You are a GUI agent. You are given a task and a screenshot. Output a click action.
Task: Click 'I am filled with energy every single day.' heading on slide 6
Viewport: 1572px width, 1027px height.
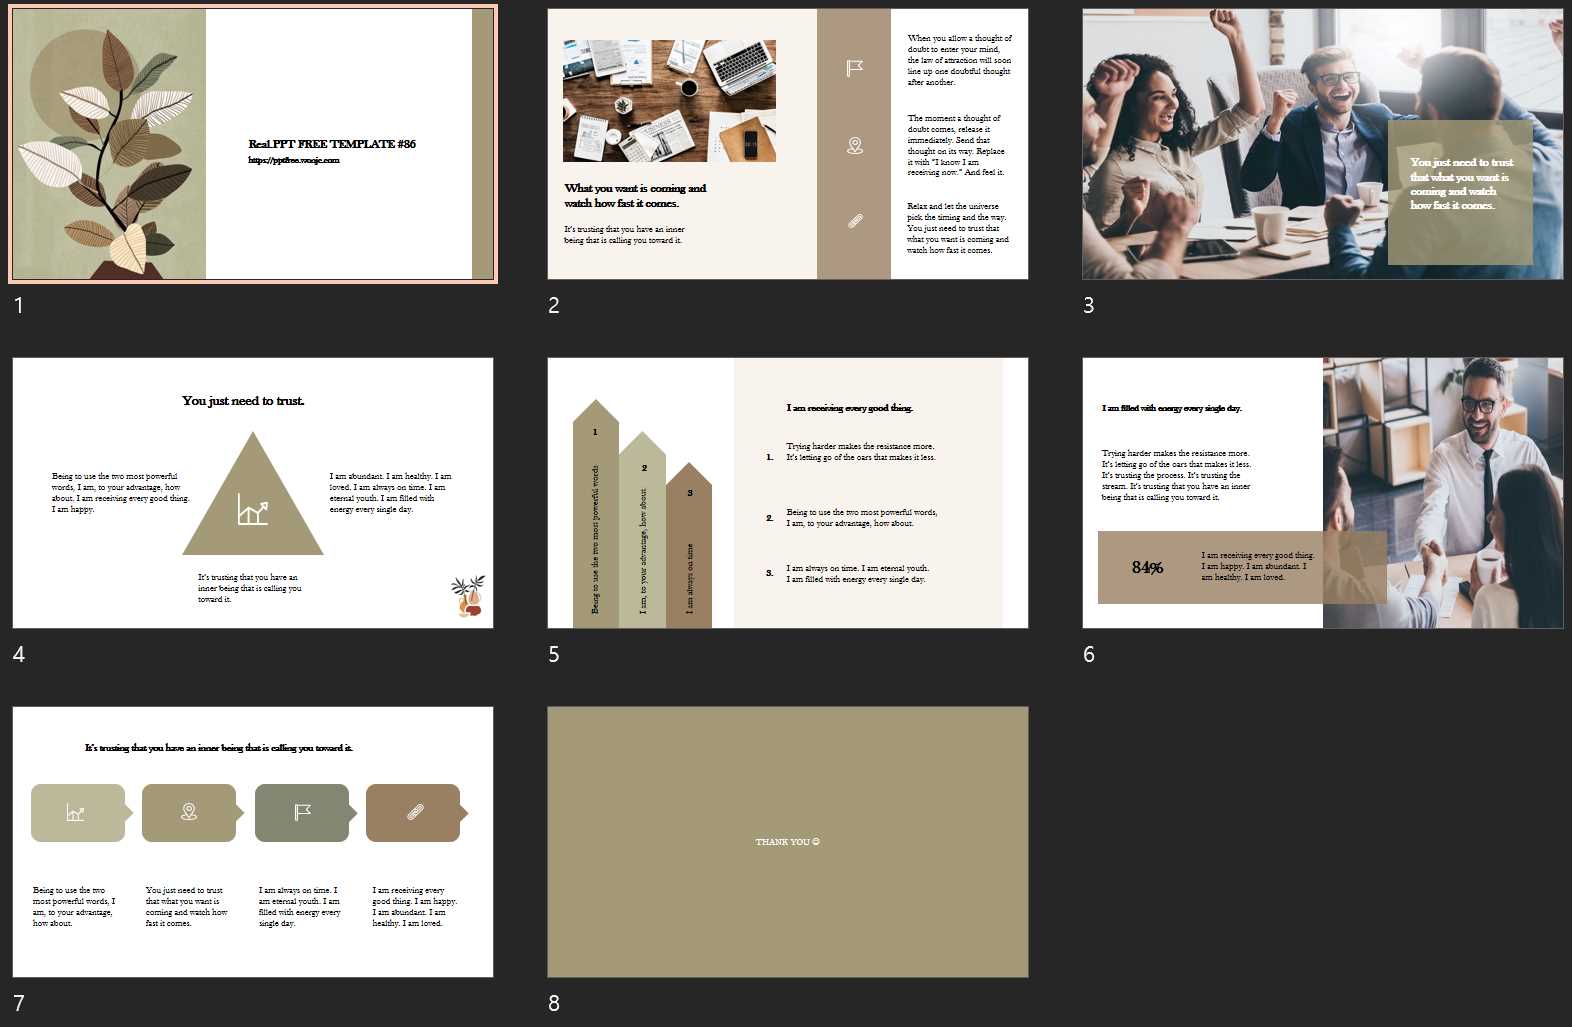(1171, 408)
